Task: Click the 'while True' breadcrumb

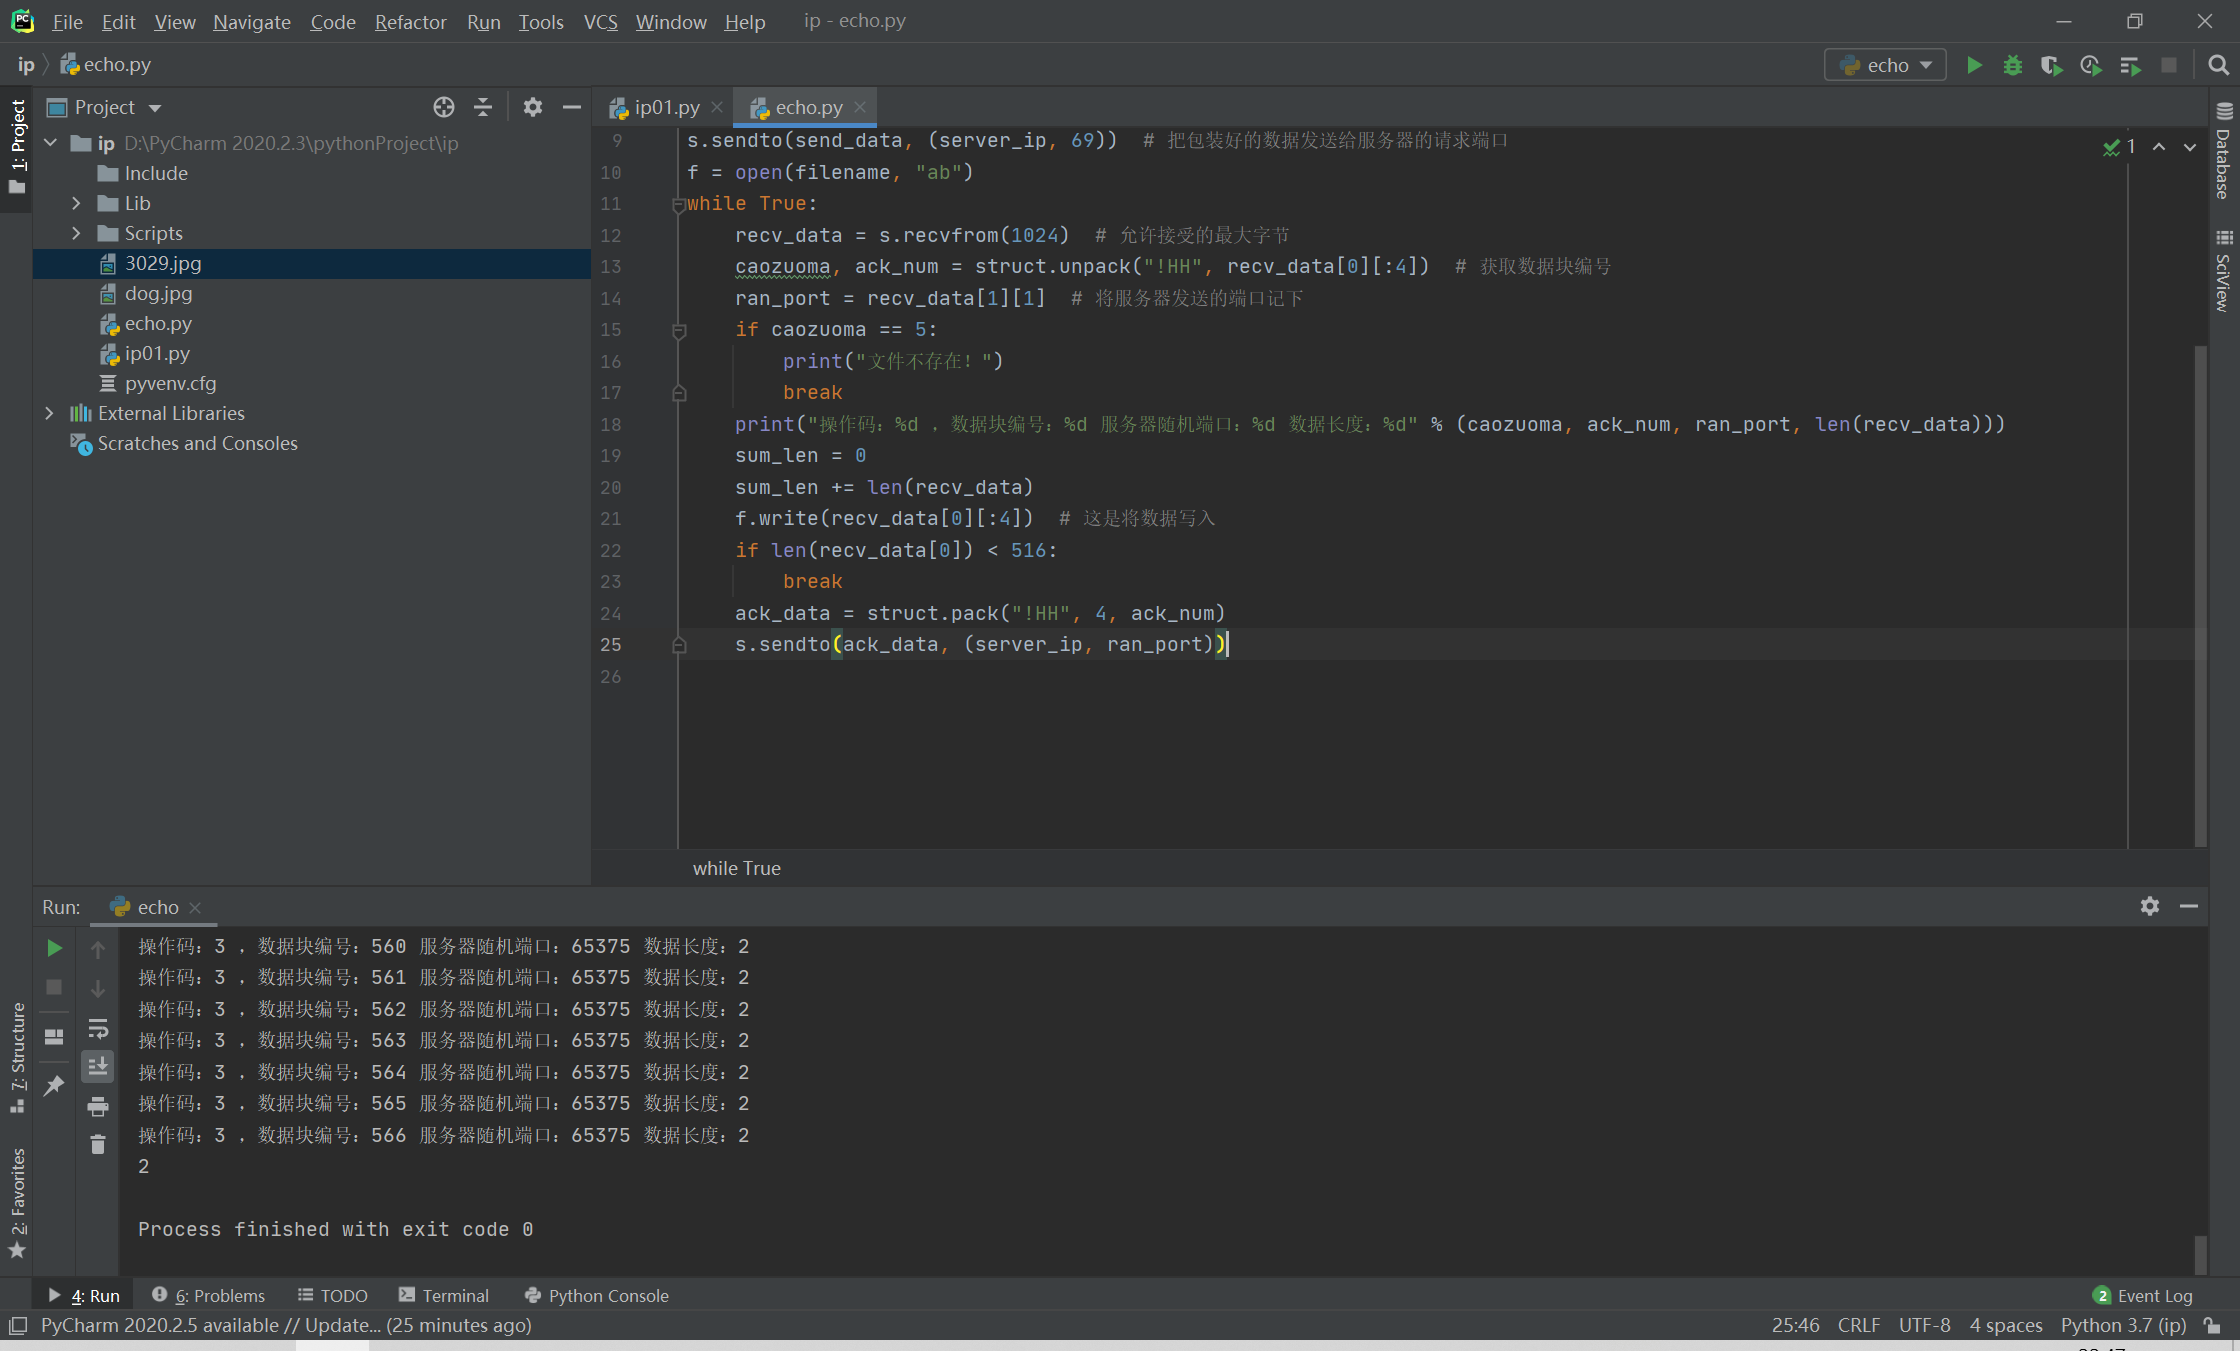Action: 736,868
